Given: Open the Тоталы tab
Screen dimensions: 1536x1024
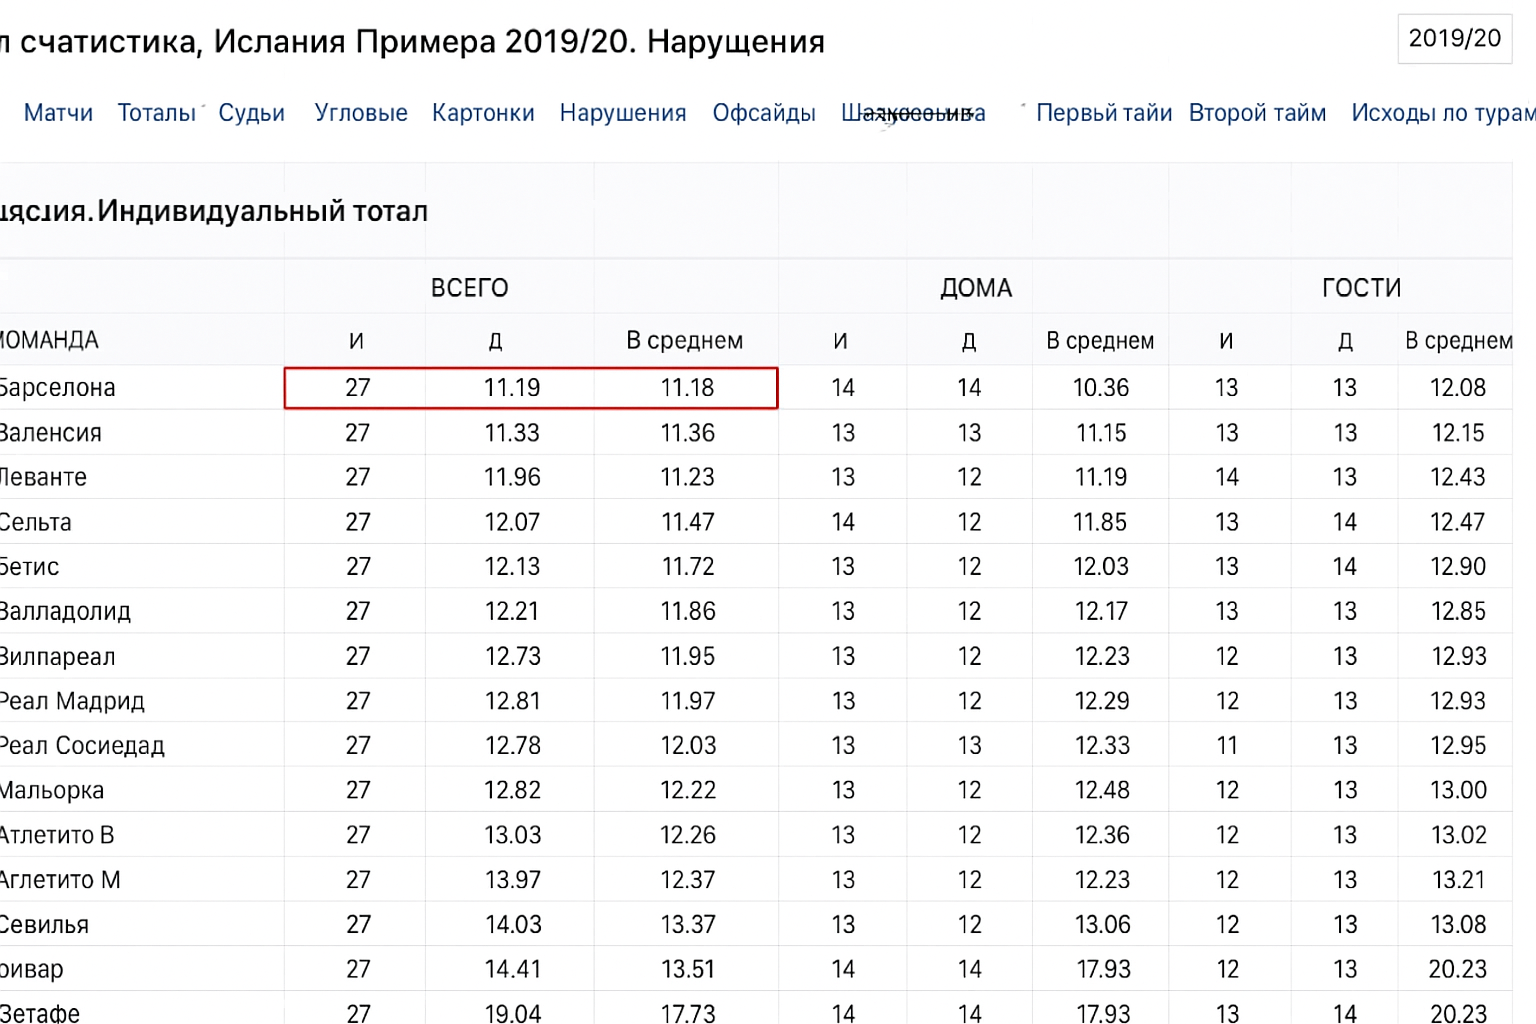Looking at the screenshot, I should (156, 113).
